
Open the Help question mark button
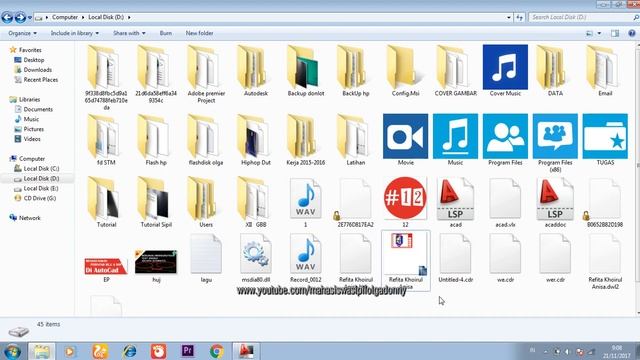click(x=632, y=33)
